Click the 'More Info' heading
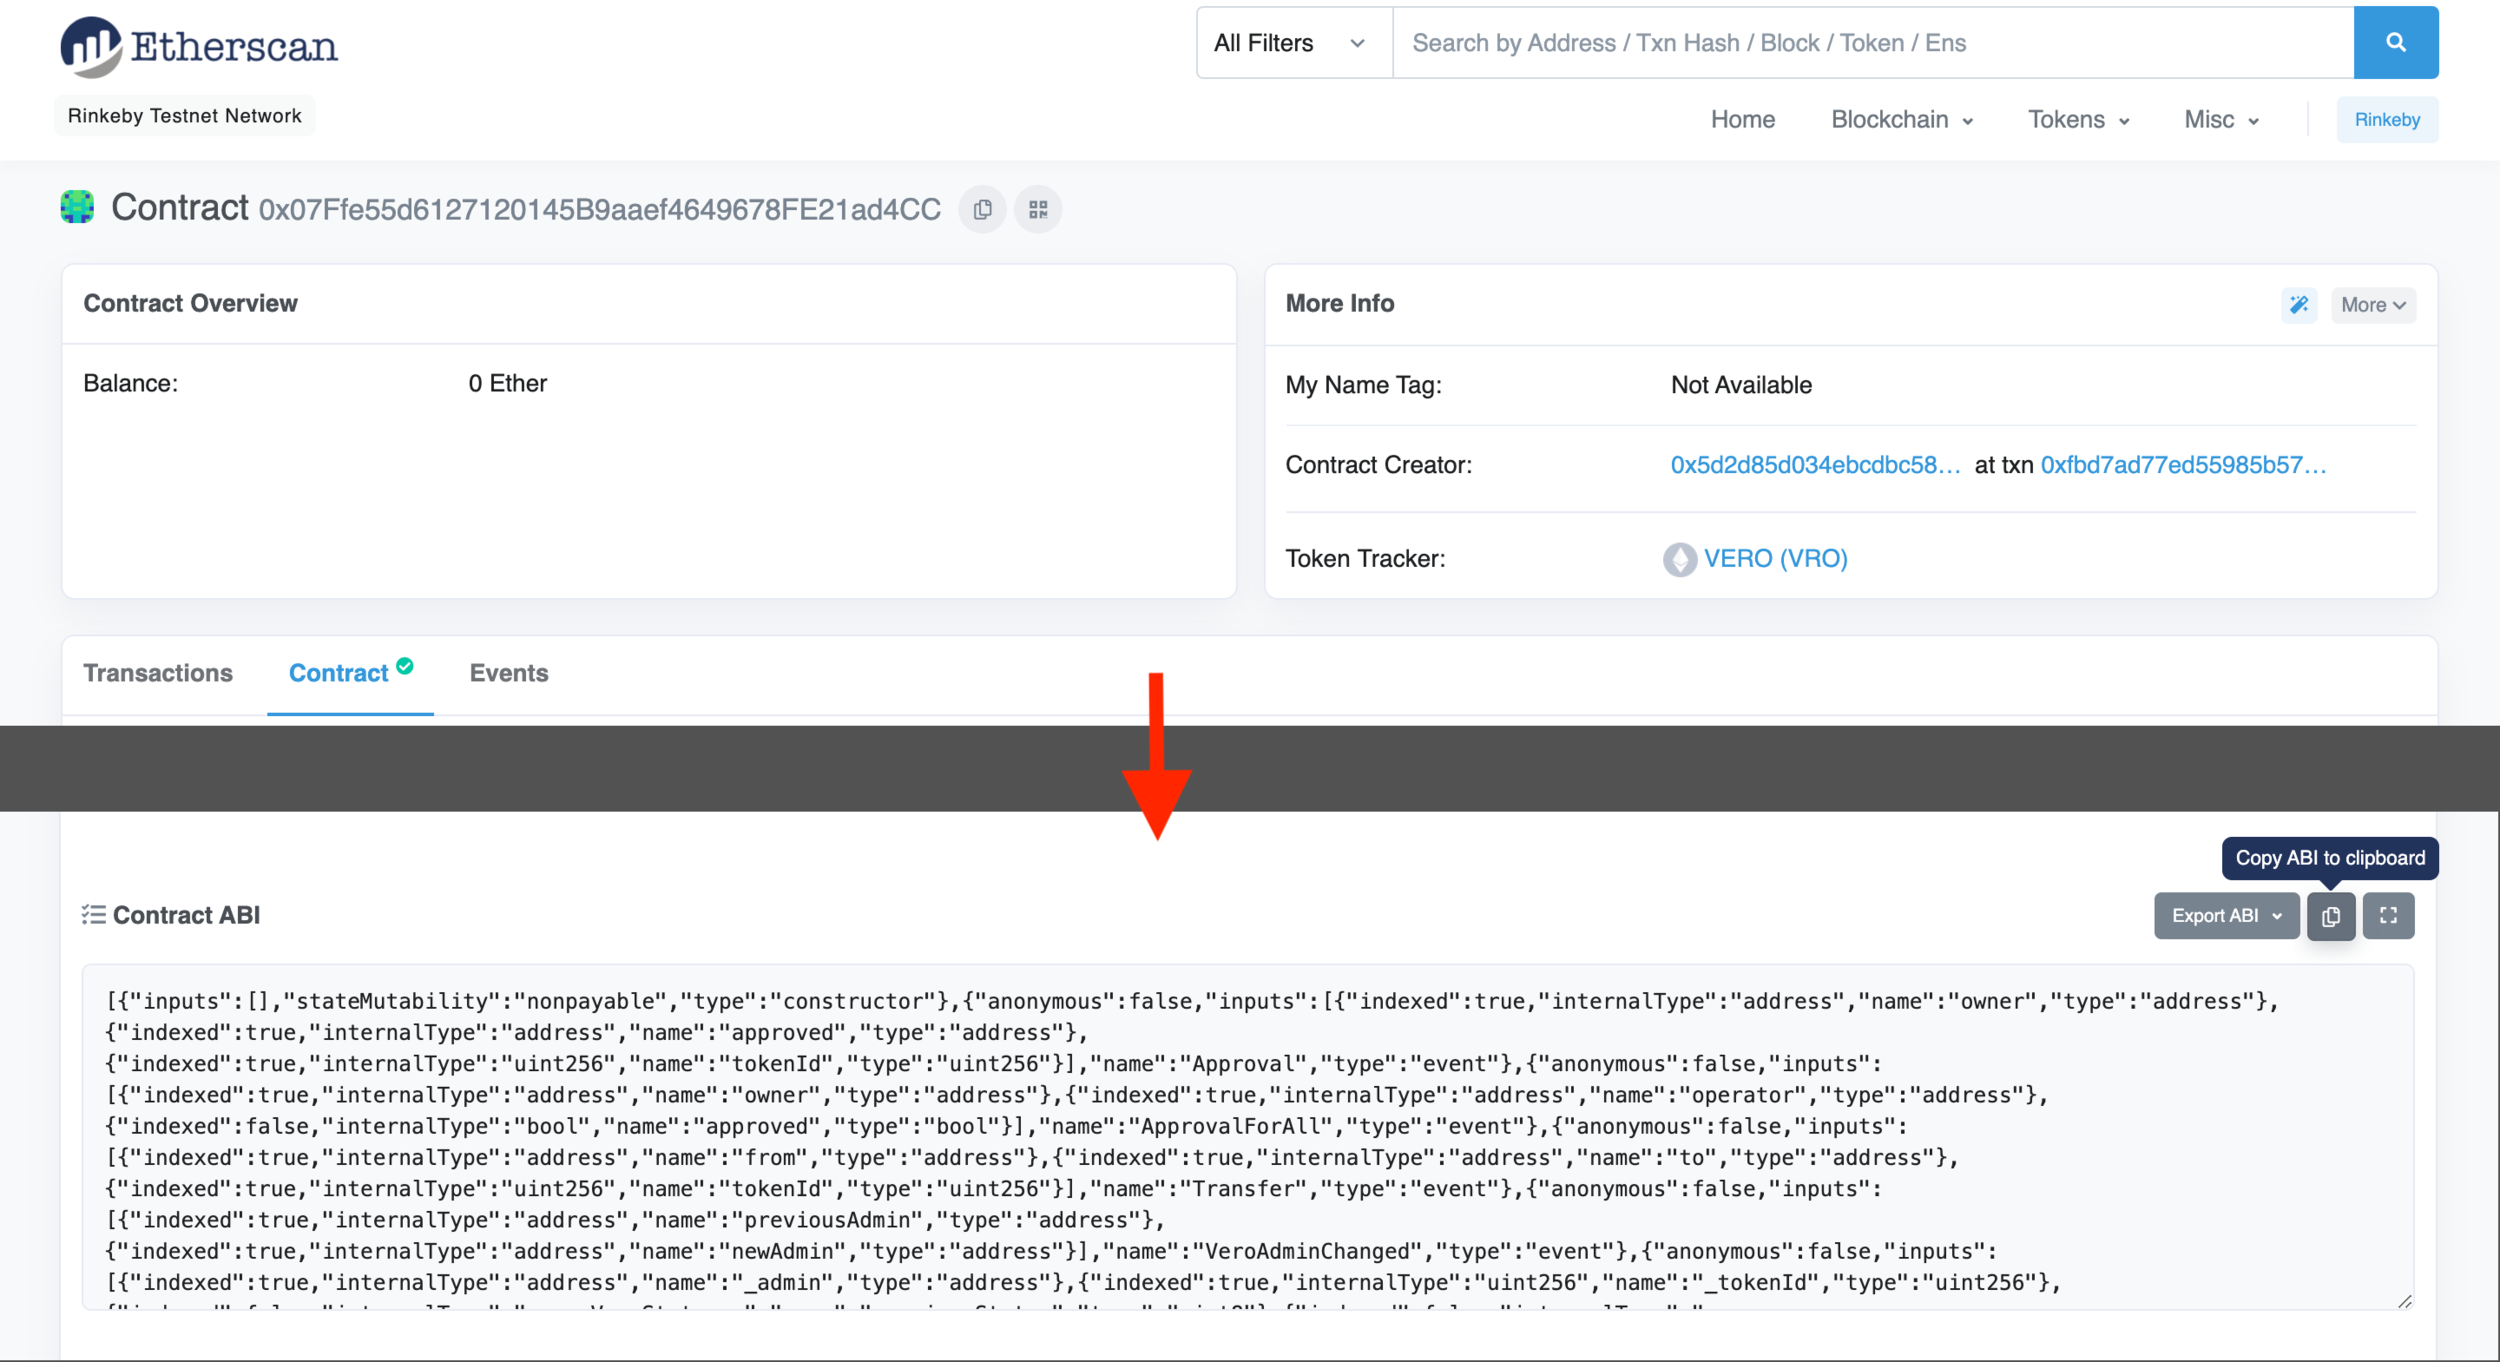 click(1340, 303)
